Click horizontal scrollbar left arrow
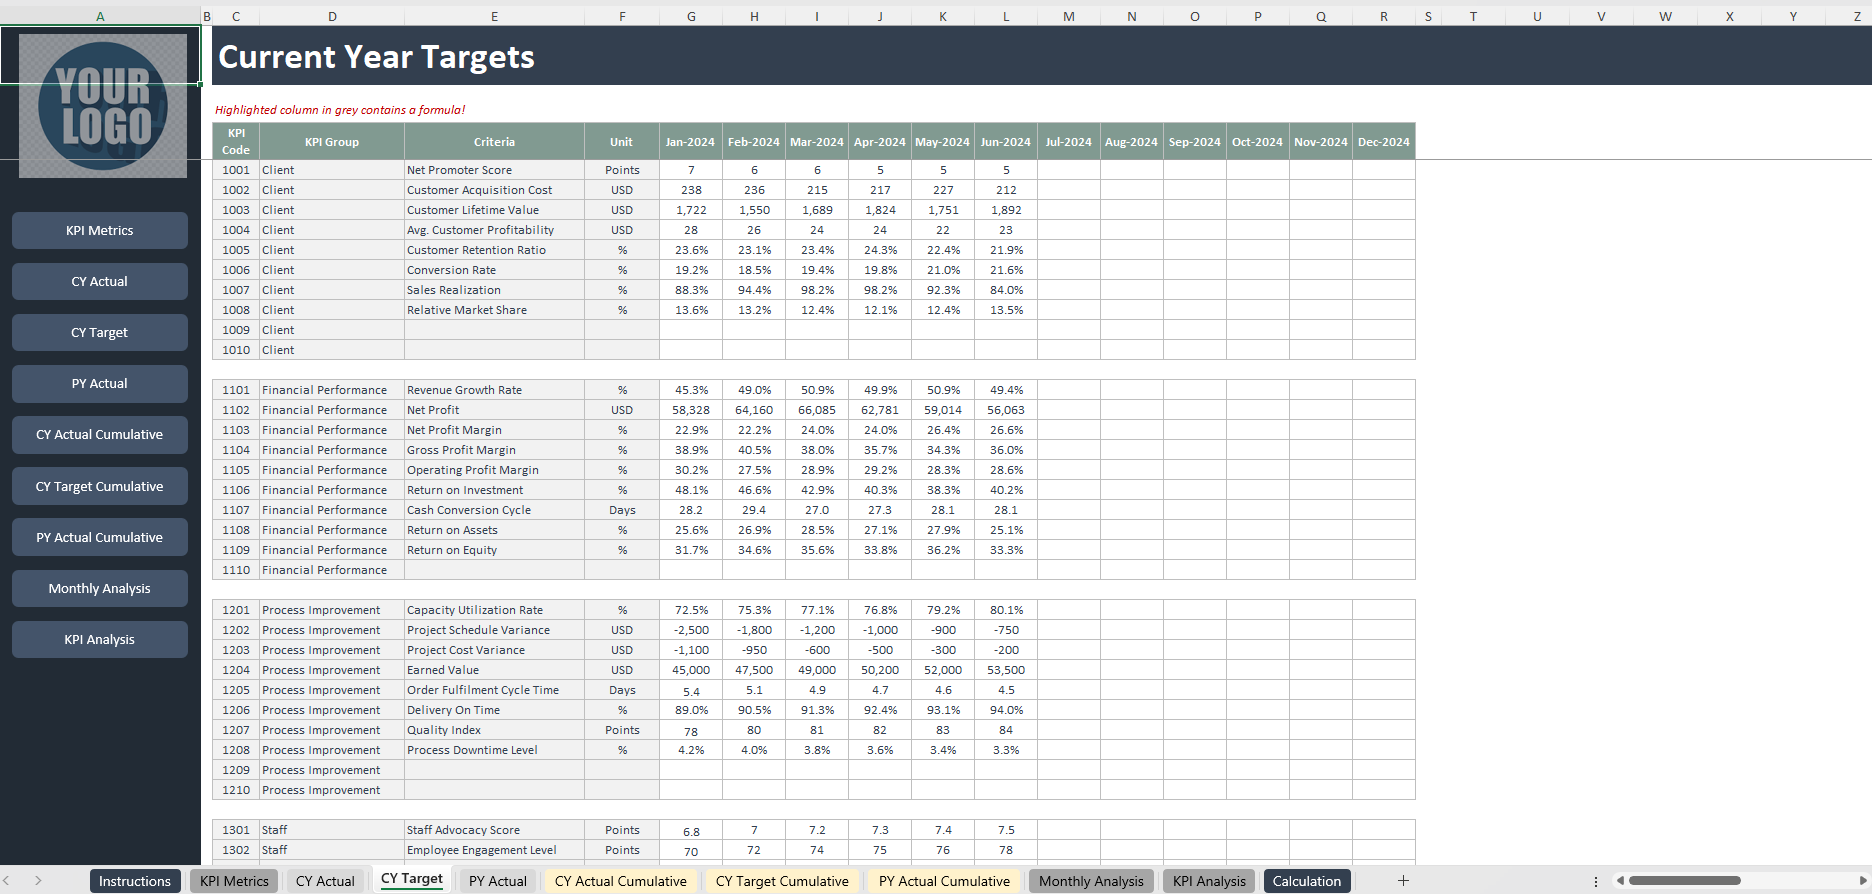This screenshot has height=894, width=1872. 1620,881
